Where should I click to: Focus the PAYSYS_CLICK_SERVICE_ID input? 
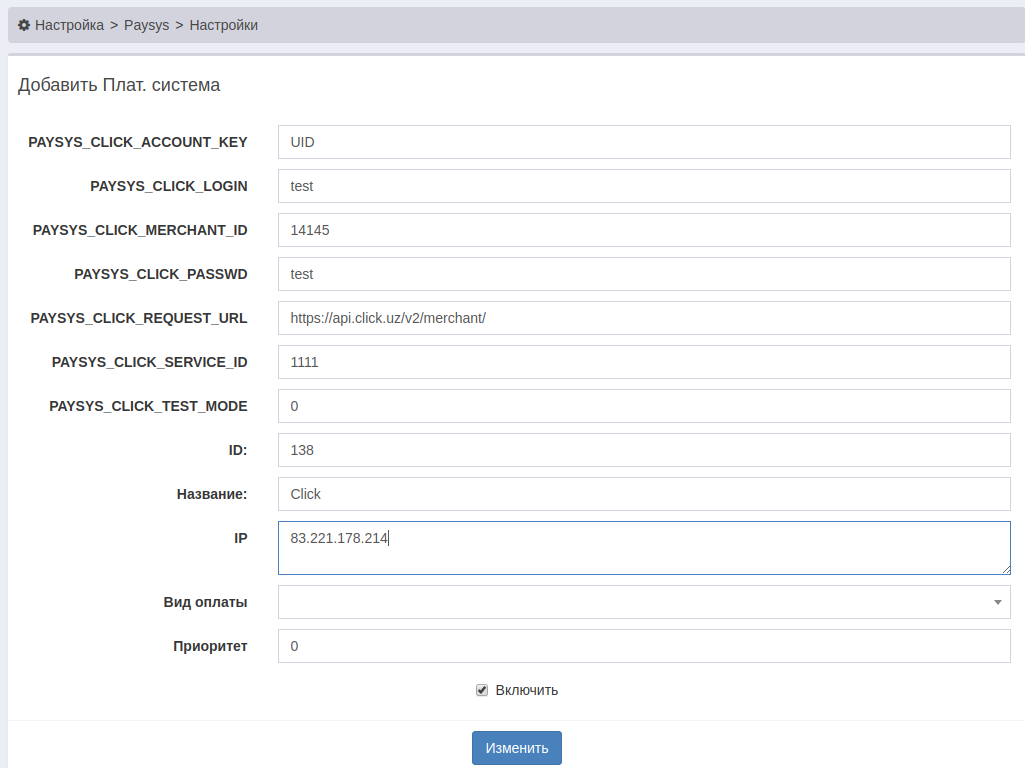tap(644, 362)
